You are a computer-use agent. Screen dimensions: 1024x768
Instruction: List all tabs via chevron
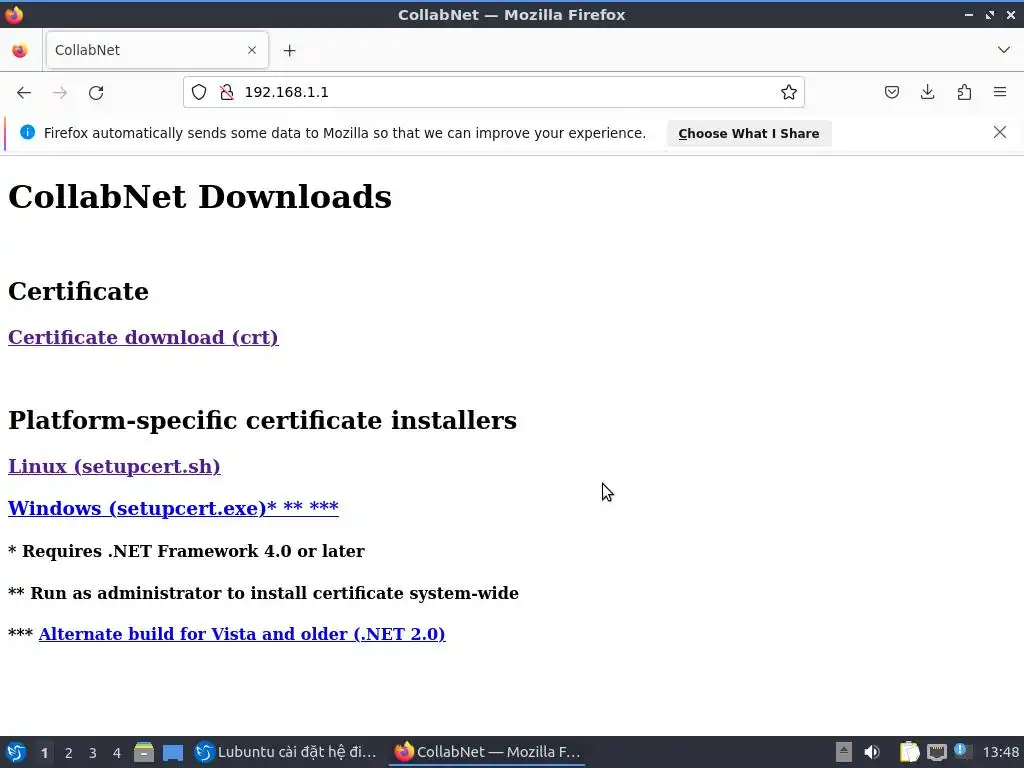(1004, 50)
